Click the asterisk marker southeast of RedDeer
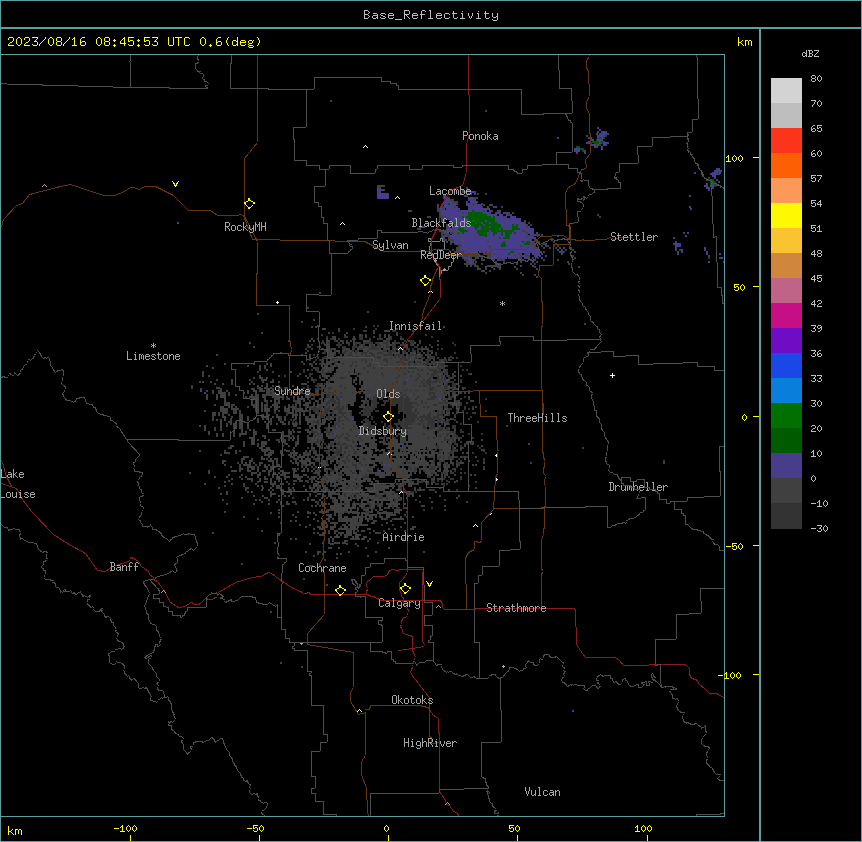 (502, 303)
